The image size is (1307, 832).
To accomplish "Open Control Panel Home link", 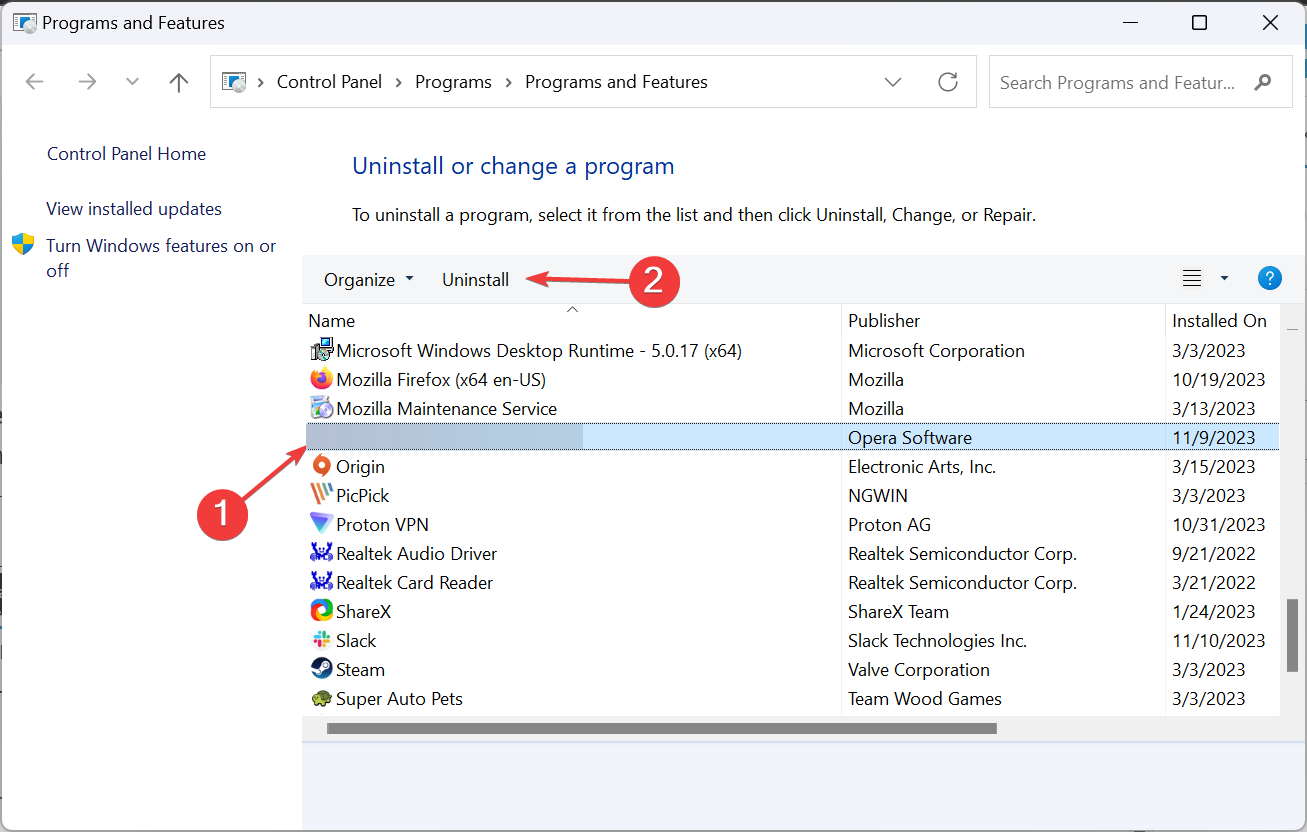I will 126,154.
